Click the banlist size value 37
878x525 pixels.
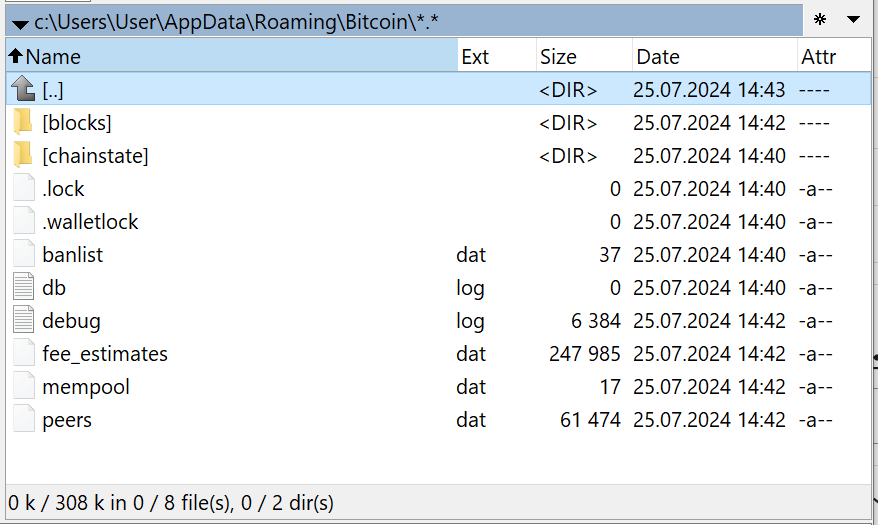coord(610,255)
